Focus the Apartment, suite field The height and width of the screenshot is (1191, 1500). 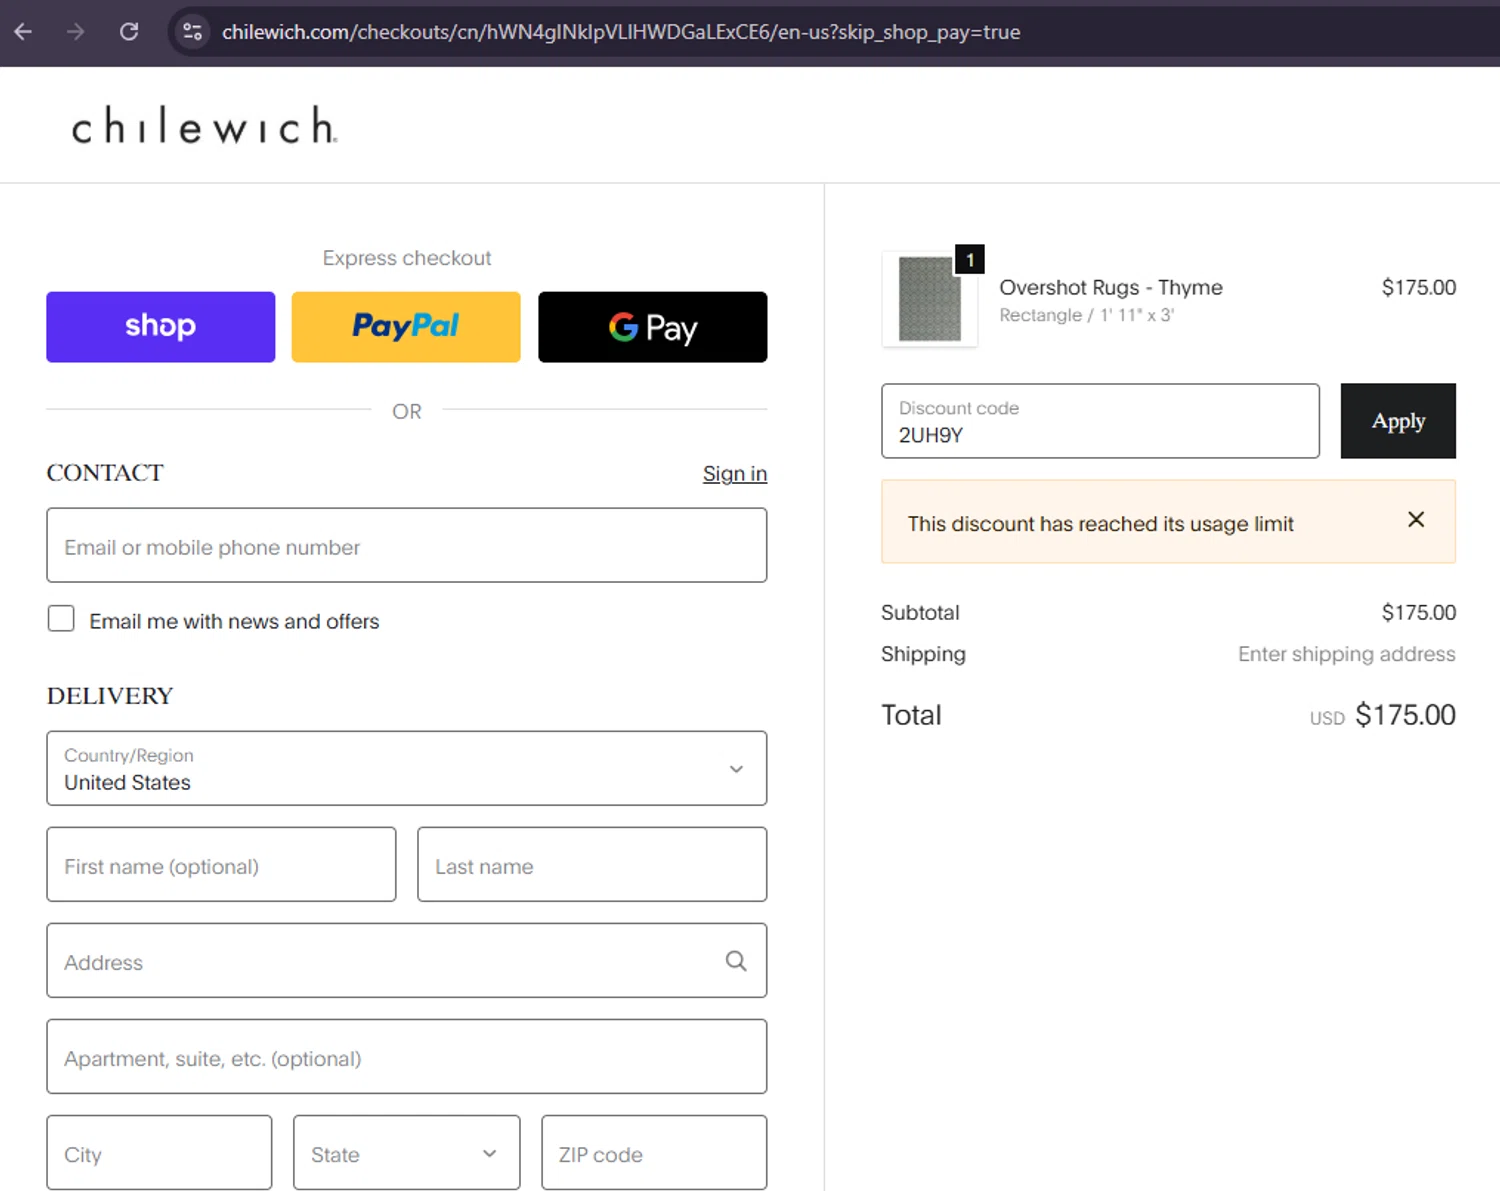(406, 1056)
